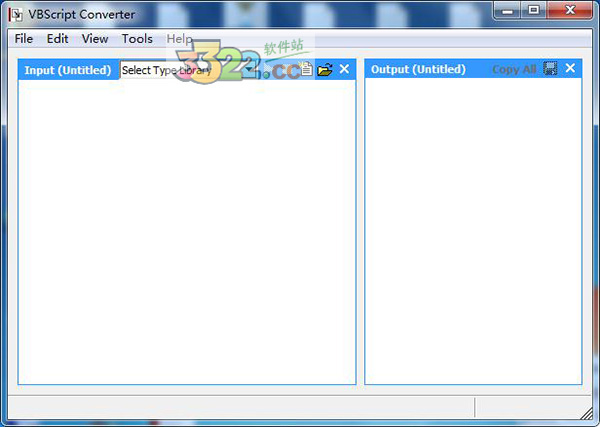Click the resize grip at window corner
This screenshot has height=427, width=600.
click(587, 413)
